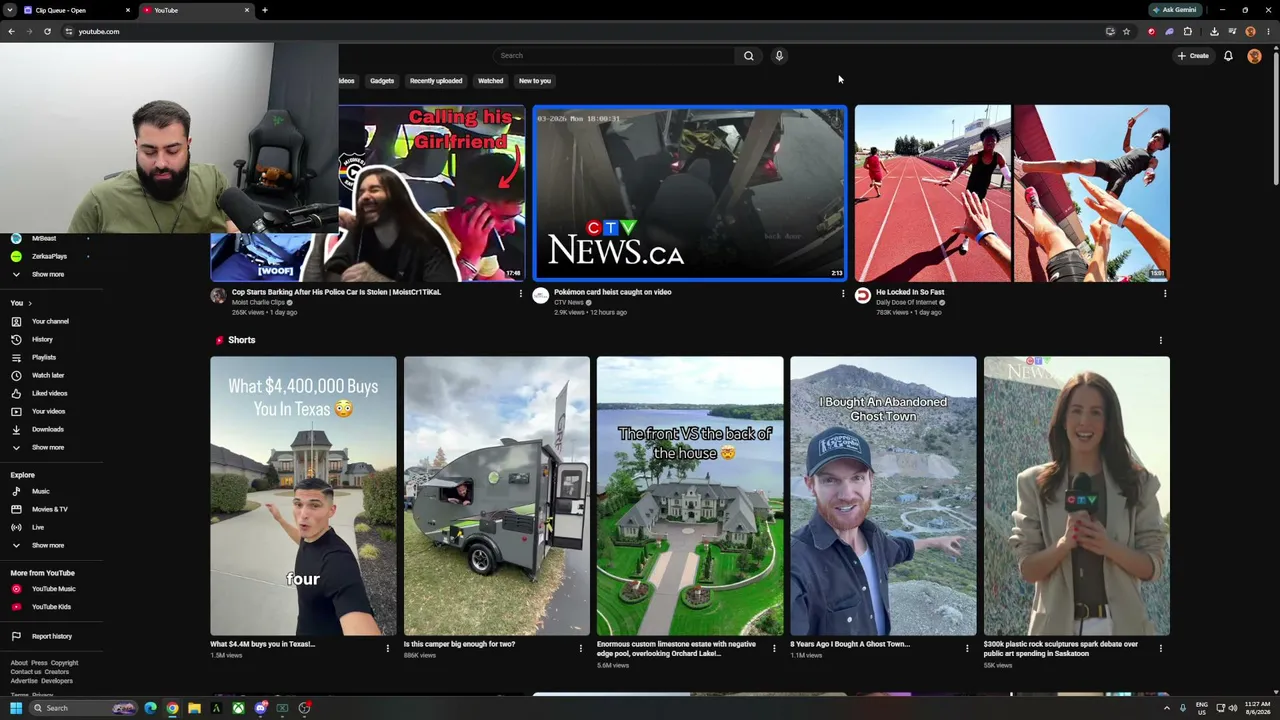Open the new tab plus button
1280x720 pixels.
click(265, 10)
